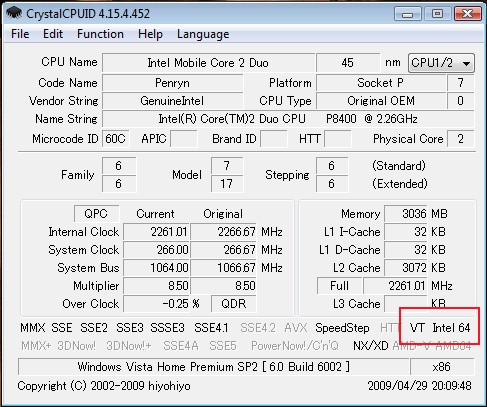Click the current Multiplier value 8.50
487x407 pixels.
156,286
